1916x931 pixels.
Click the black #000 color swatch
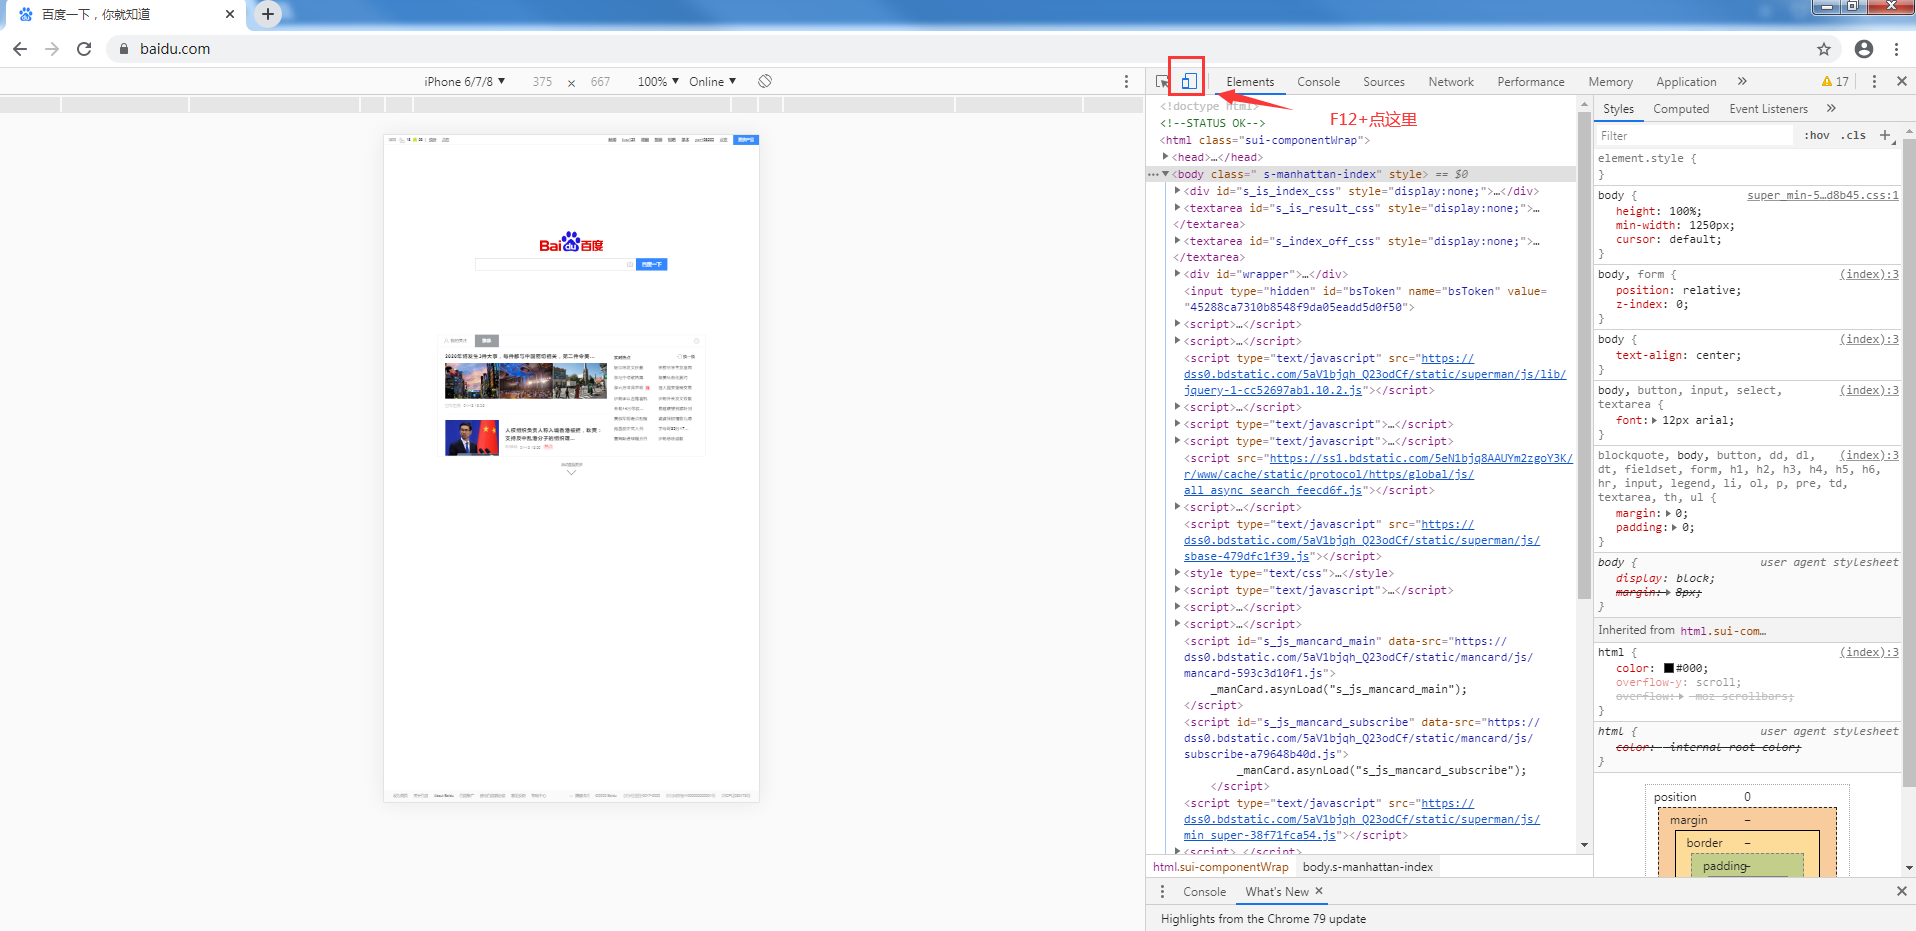(x=1668, y=668)
